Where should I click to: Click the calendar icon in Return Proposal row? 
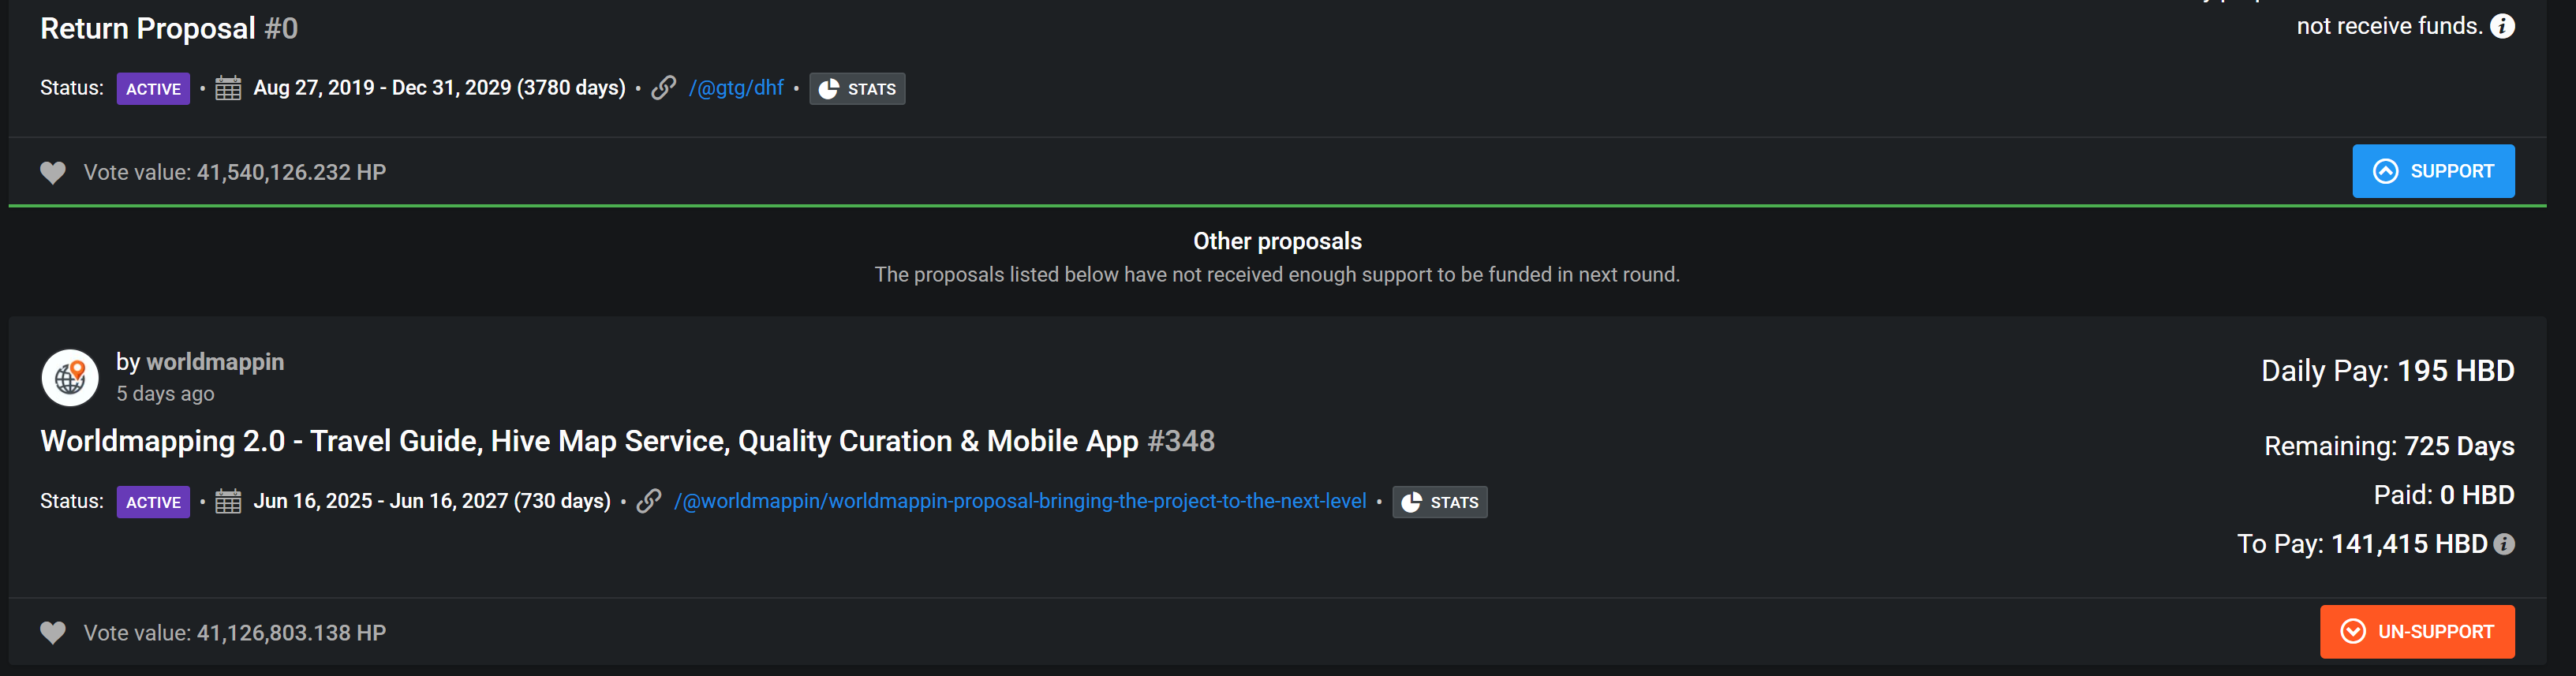pos(228,88)
